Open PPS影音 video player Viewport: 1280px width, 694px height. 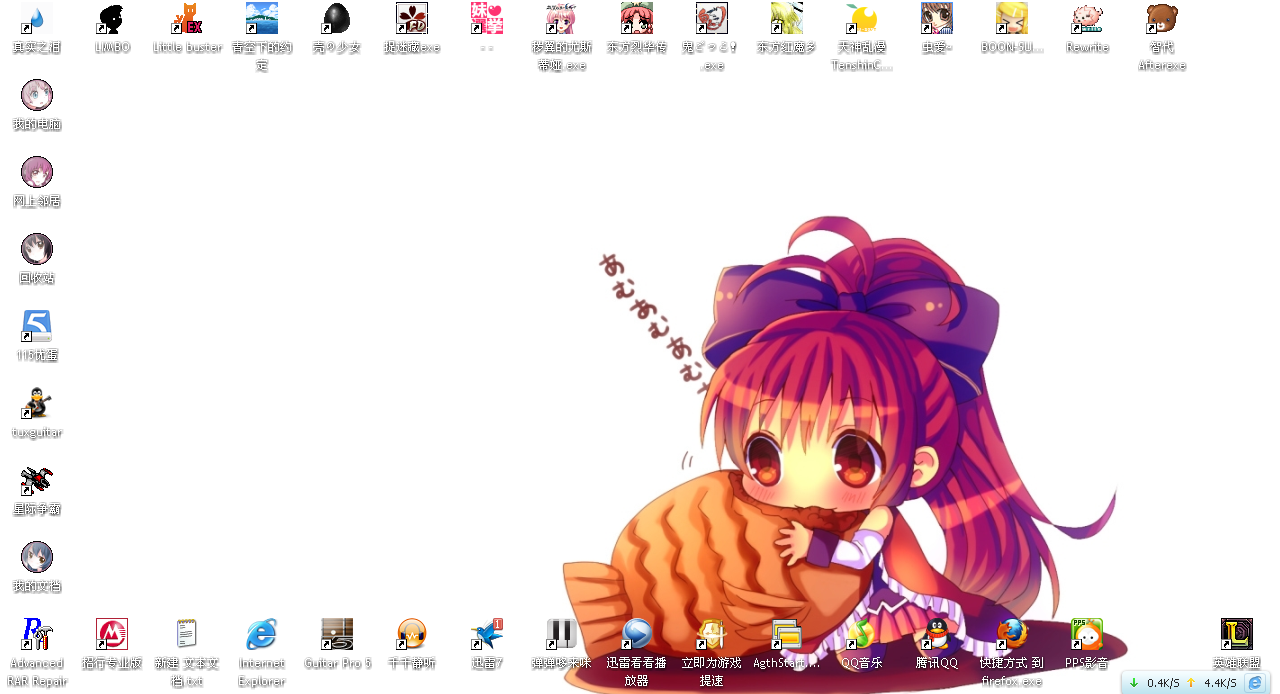[1087, 634]
